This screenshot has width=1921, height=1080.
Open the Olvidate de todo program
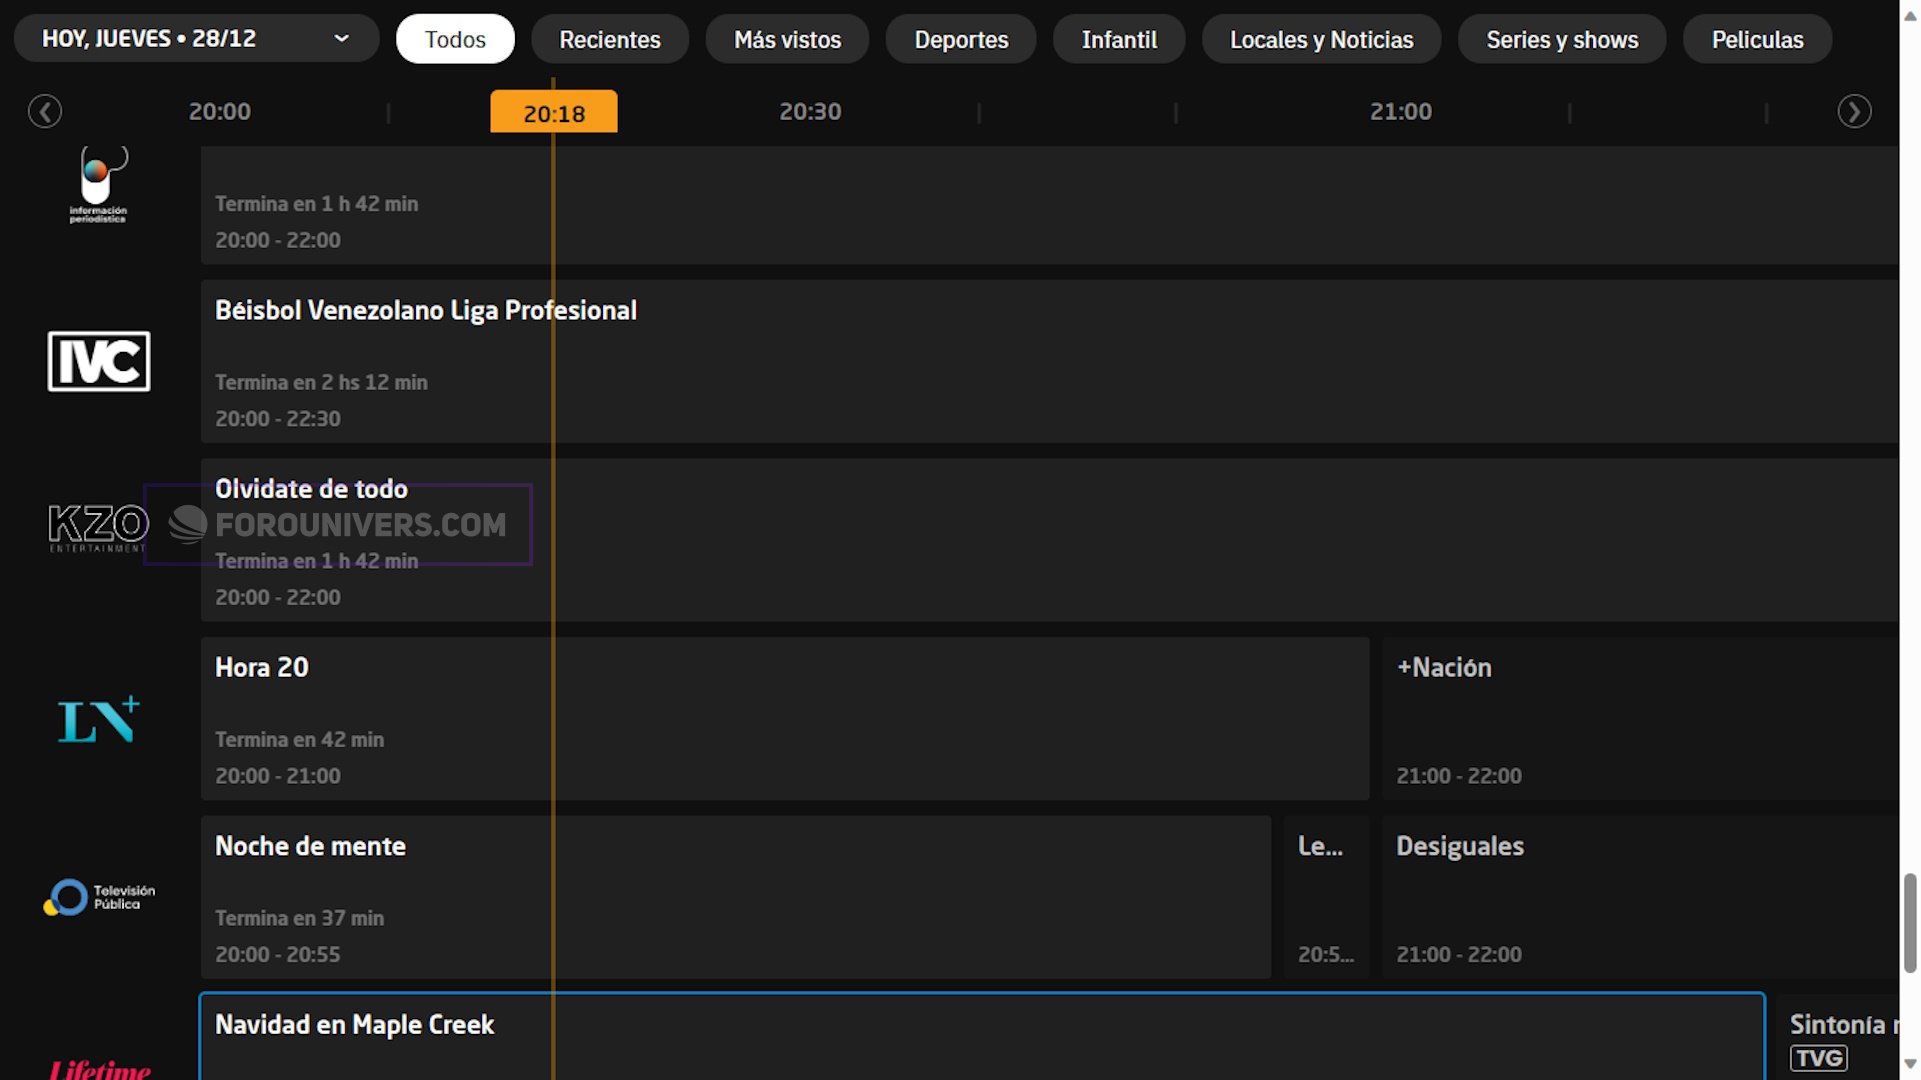[1050, 540]
